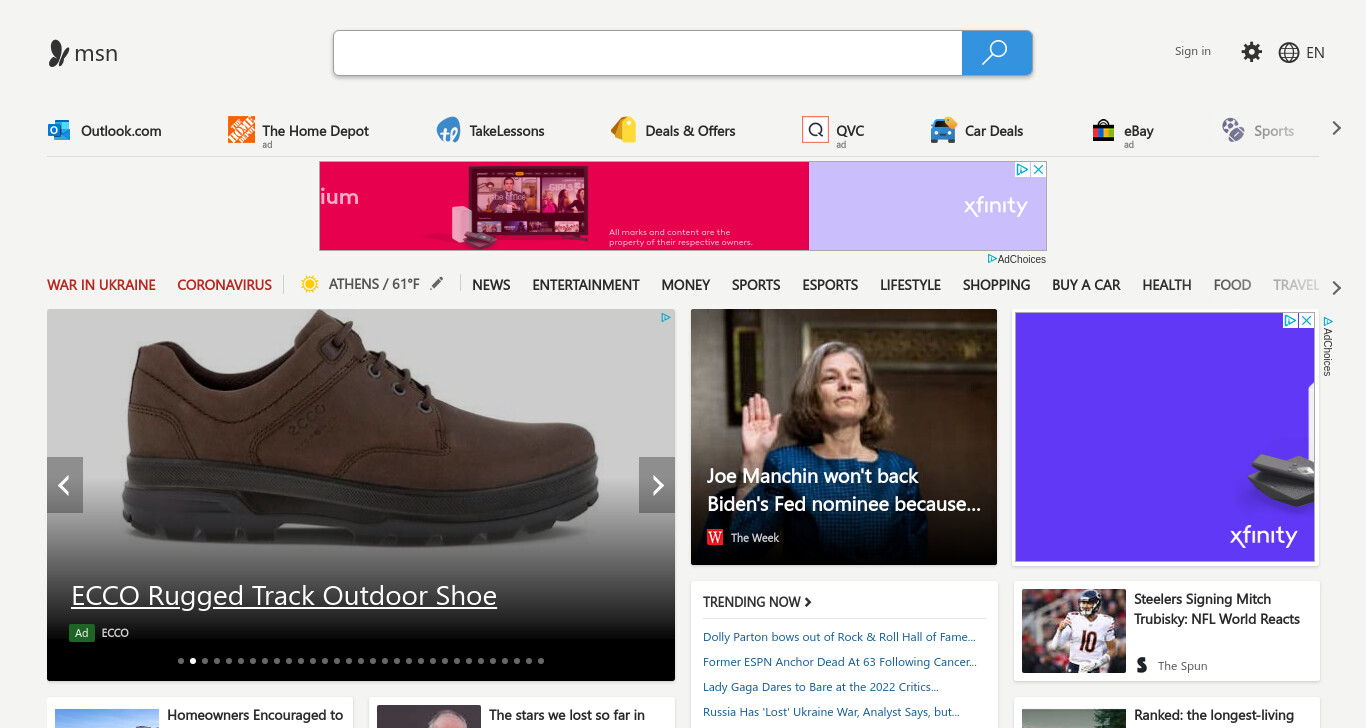Go to previous carousel slide
This screenshot has width=1366, height=728.
[64, 485]
